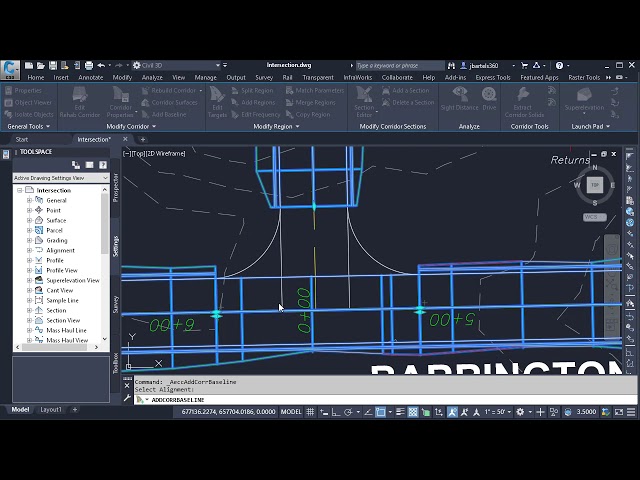This screenshot has width=640, height=480.
Task: Click the WCS coordinate system label
Action: [594, 217]
